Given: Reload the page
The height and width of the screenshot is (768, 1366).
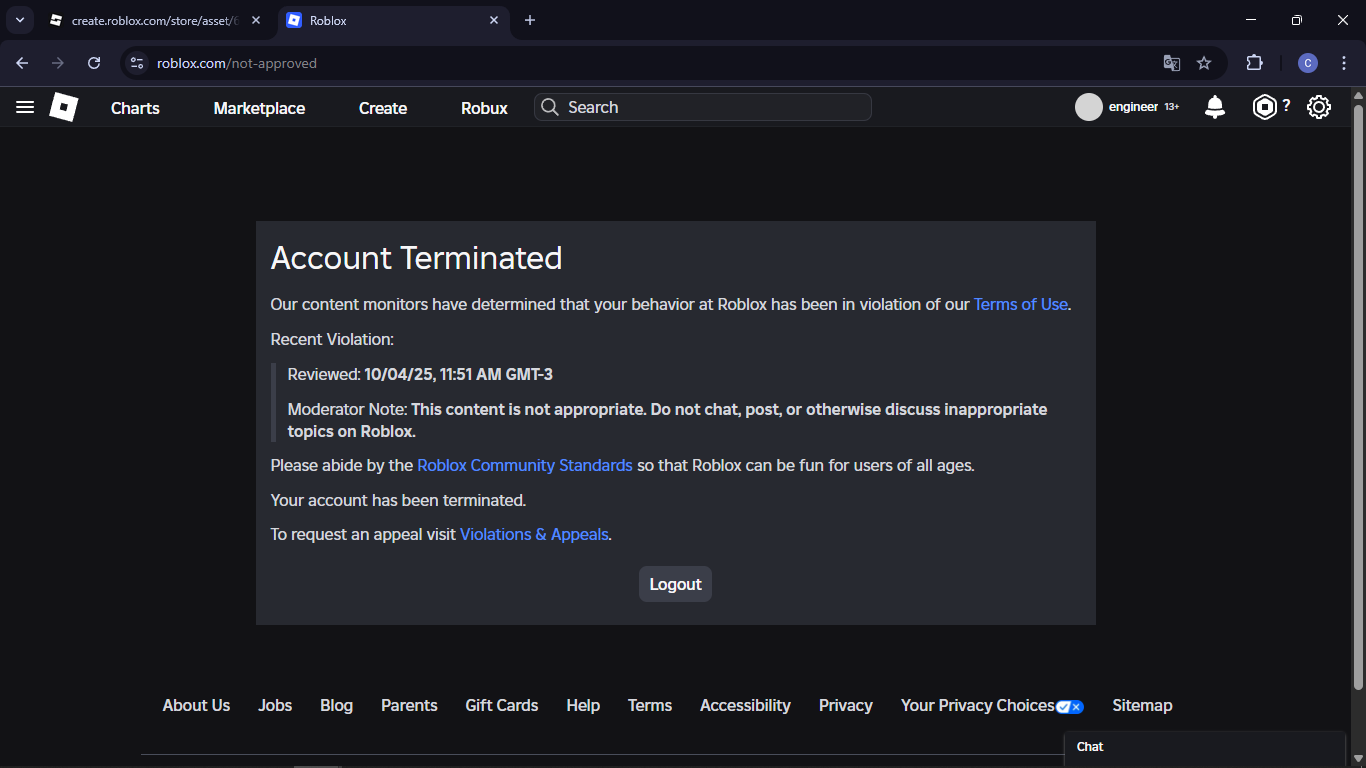Looking at the screenshot, I should (94, 63).
